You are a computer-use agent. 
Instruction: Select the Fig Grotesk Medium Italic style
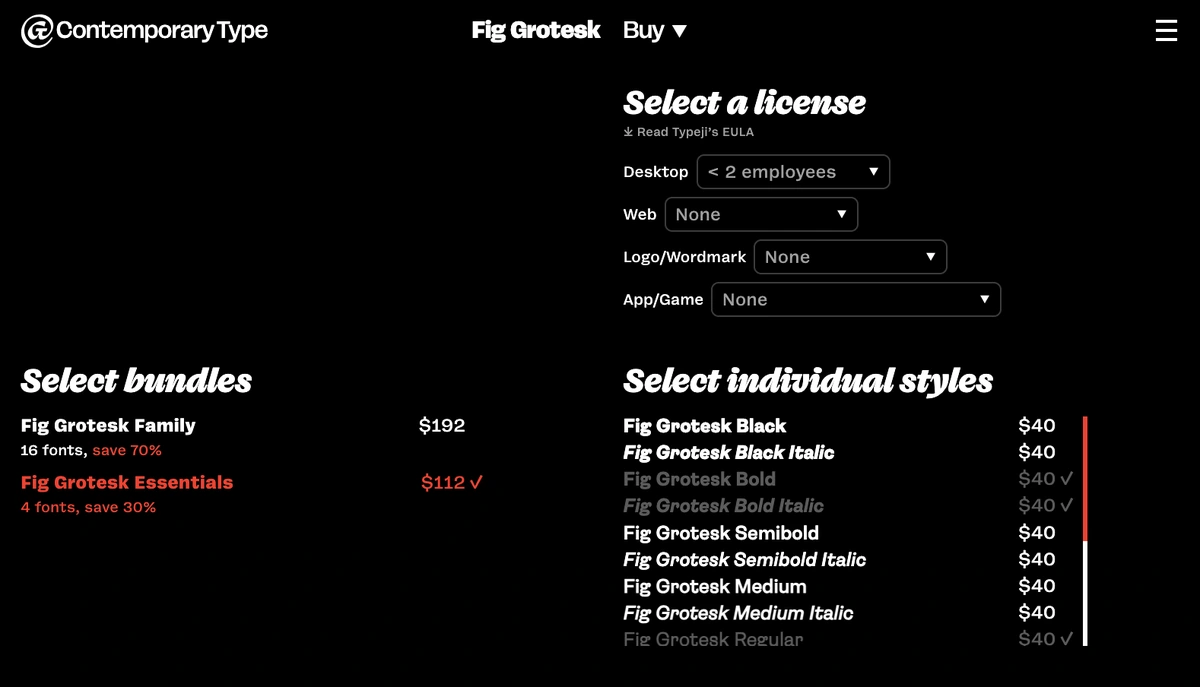tap(737, 613)
